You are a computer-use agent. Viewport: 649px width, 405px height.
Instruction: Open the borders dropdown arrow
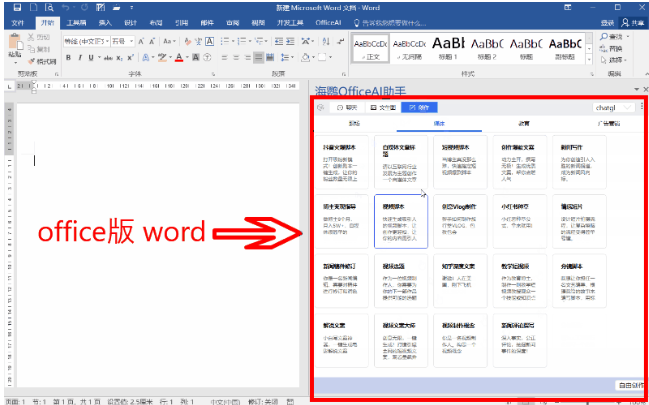pos(330,58)
